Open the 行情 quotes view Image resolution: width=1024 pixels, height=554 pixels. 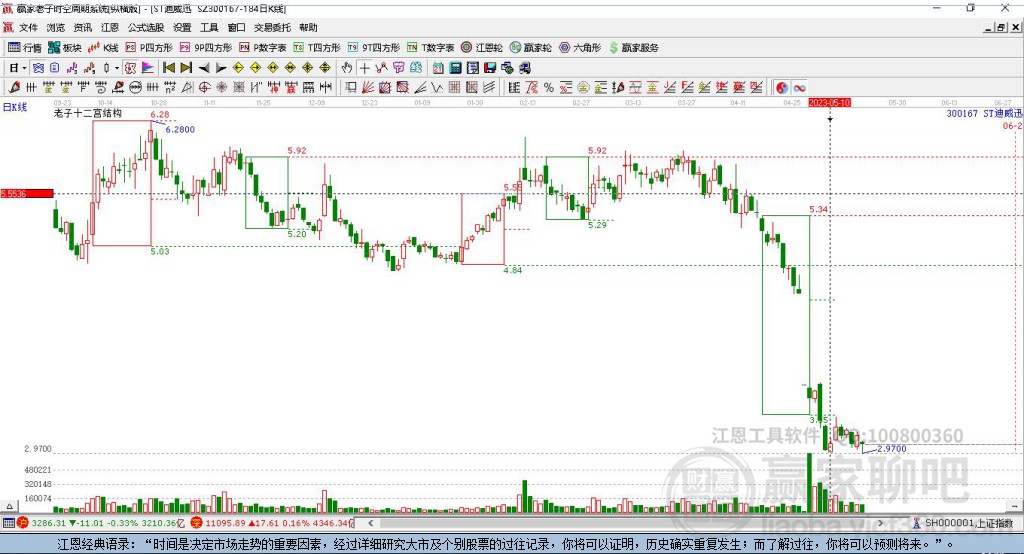(x=25, y=48)
